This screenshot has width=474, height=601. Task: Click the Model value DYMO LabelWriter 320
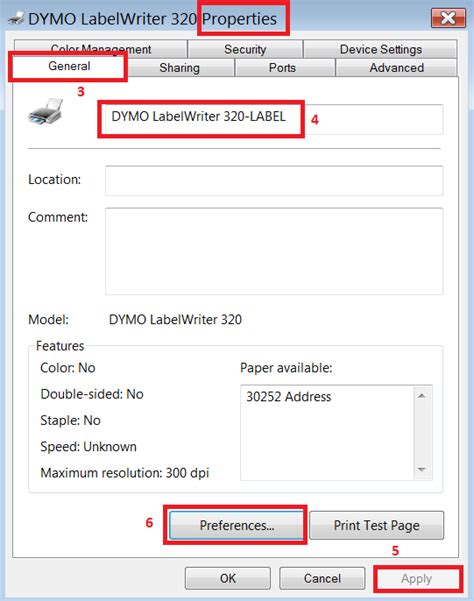pos(175,319)
